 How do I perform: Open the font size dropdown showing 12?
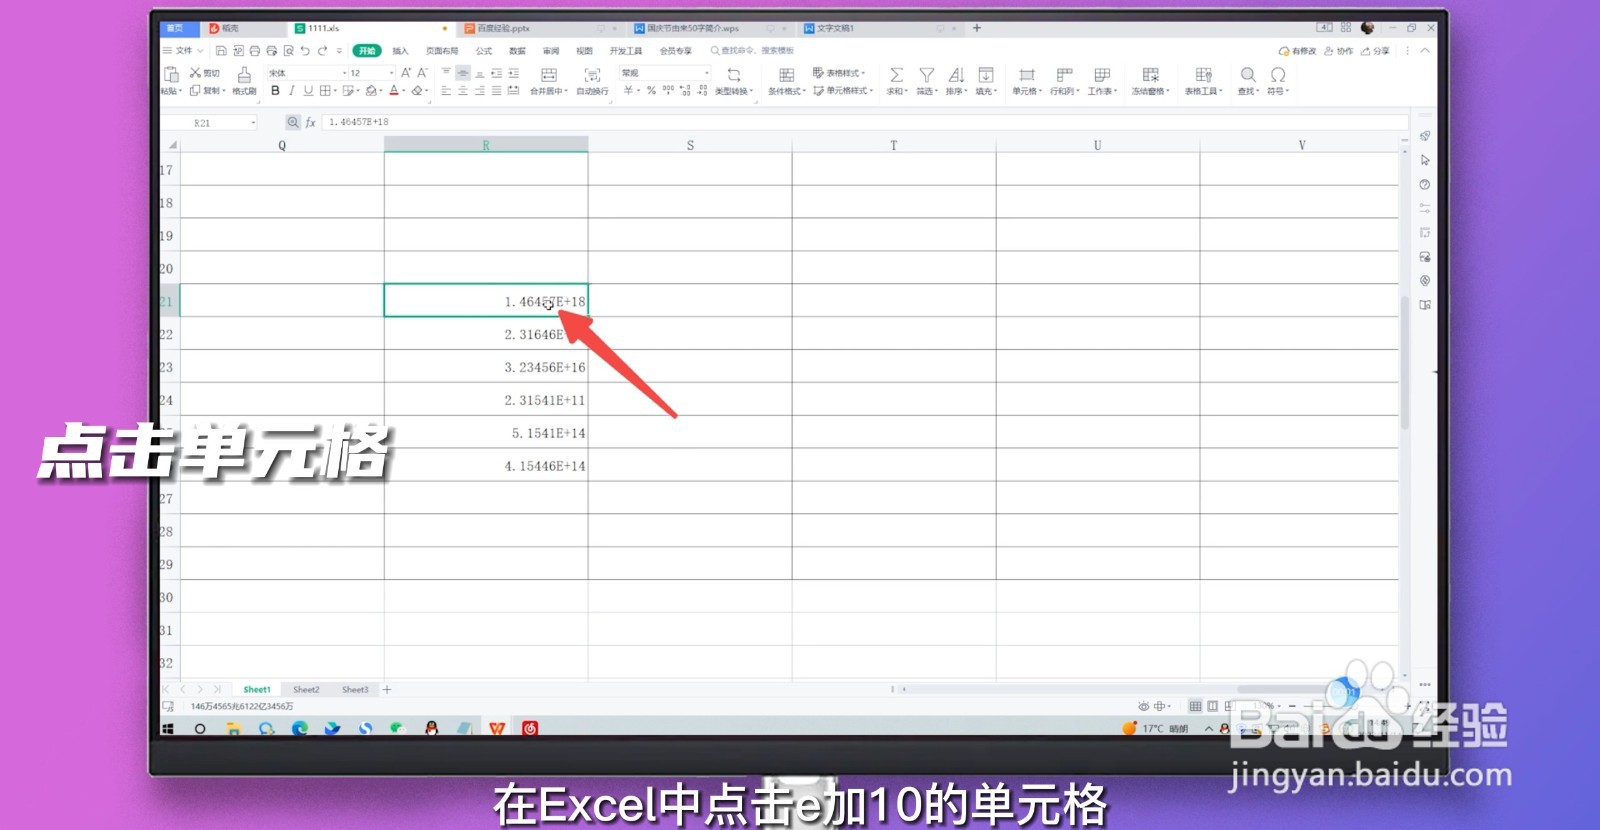tap(391, 73)
